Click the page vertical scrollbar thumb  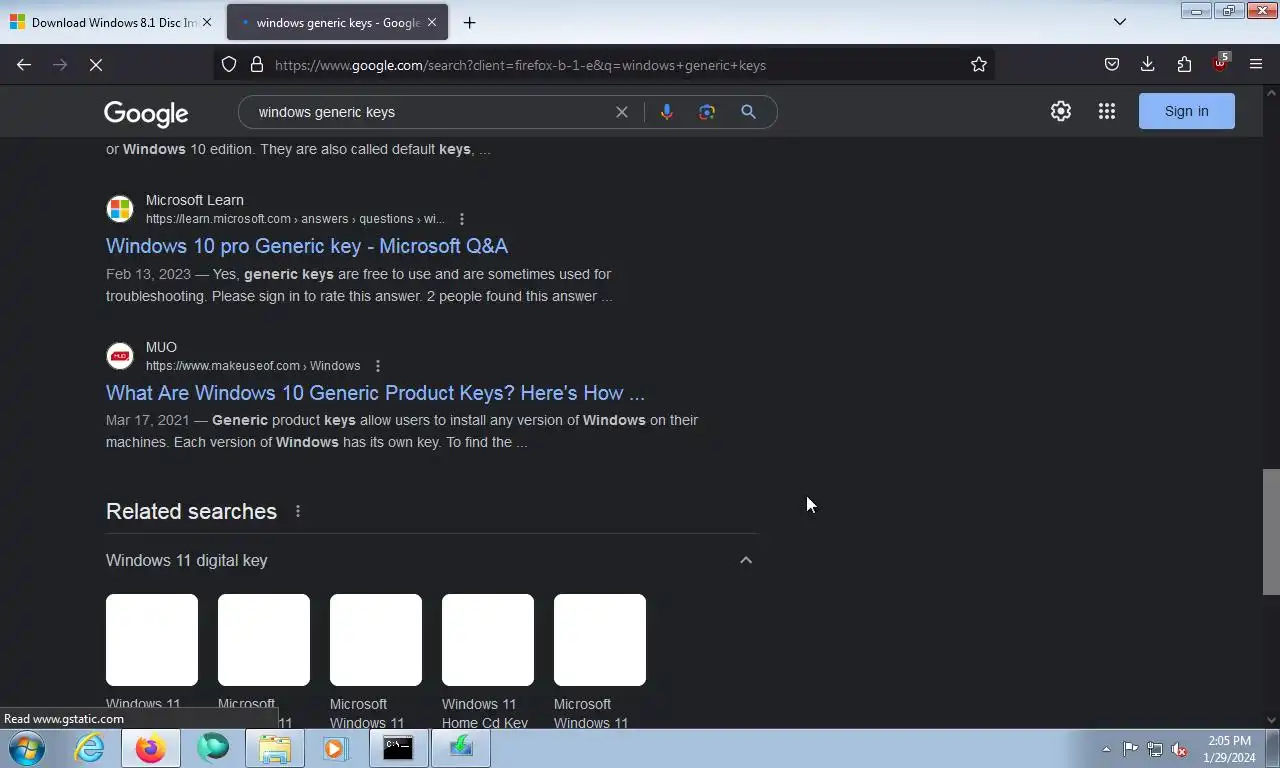1271,531
